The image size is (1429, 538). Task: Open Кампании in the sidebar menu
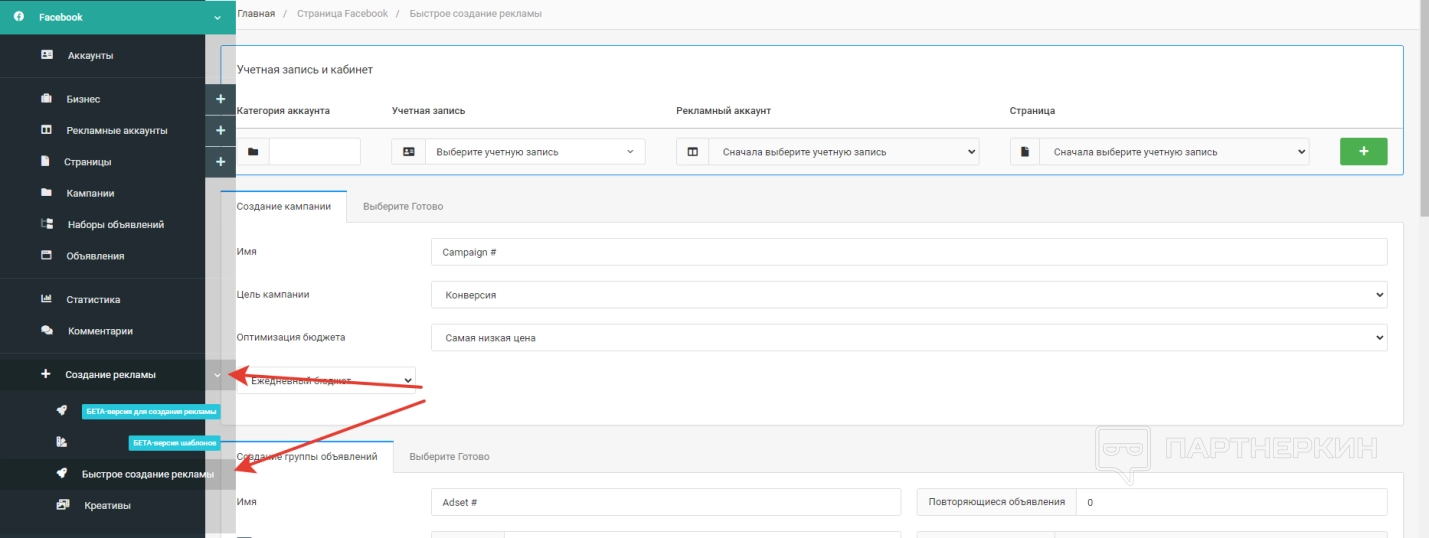tap(90, 193)
